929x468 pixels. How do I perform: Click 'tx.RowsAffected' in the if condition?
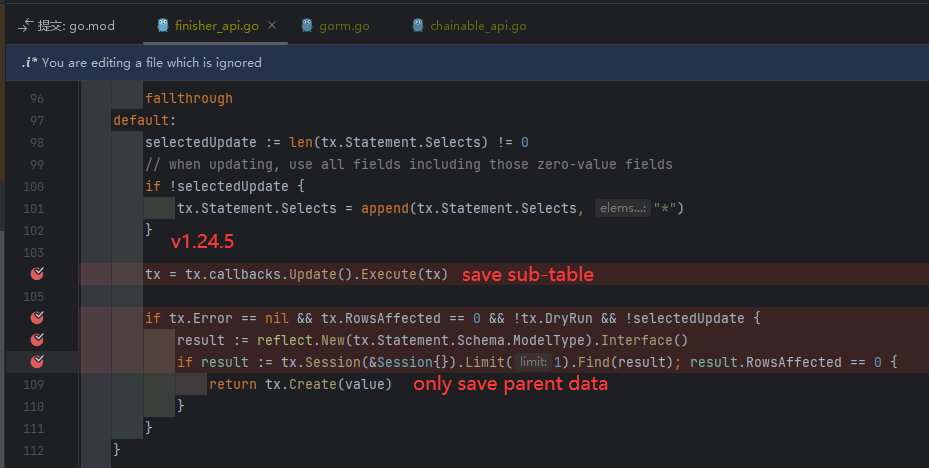point(381,318)
